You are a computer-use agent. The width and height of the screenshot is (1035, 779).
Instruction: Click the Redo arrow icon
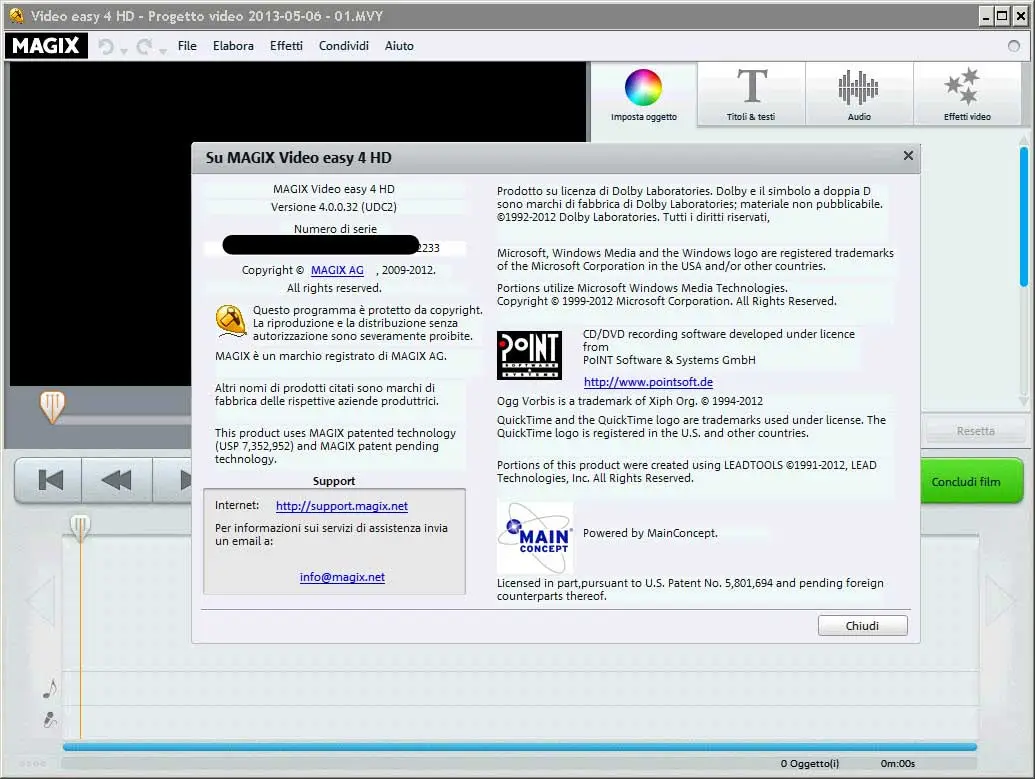click(x=144, y=46)
